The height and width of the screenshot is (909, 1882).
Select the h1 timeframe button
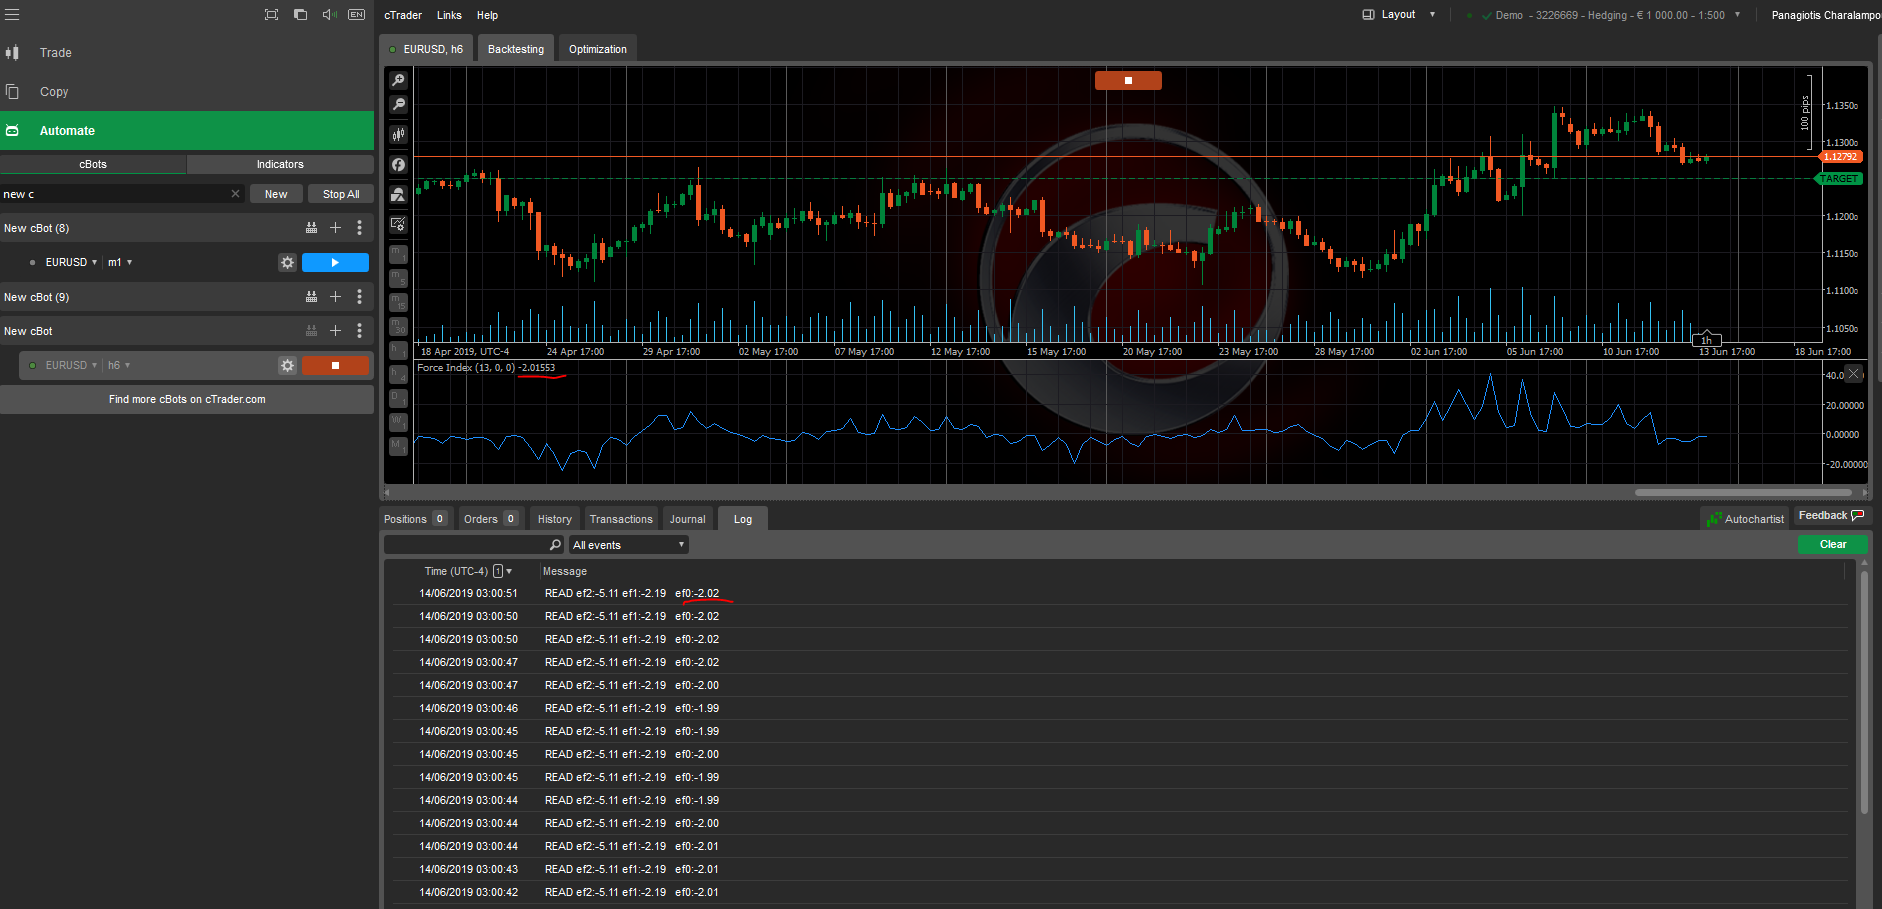click(x=398, y=350)
